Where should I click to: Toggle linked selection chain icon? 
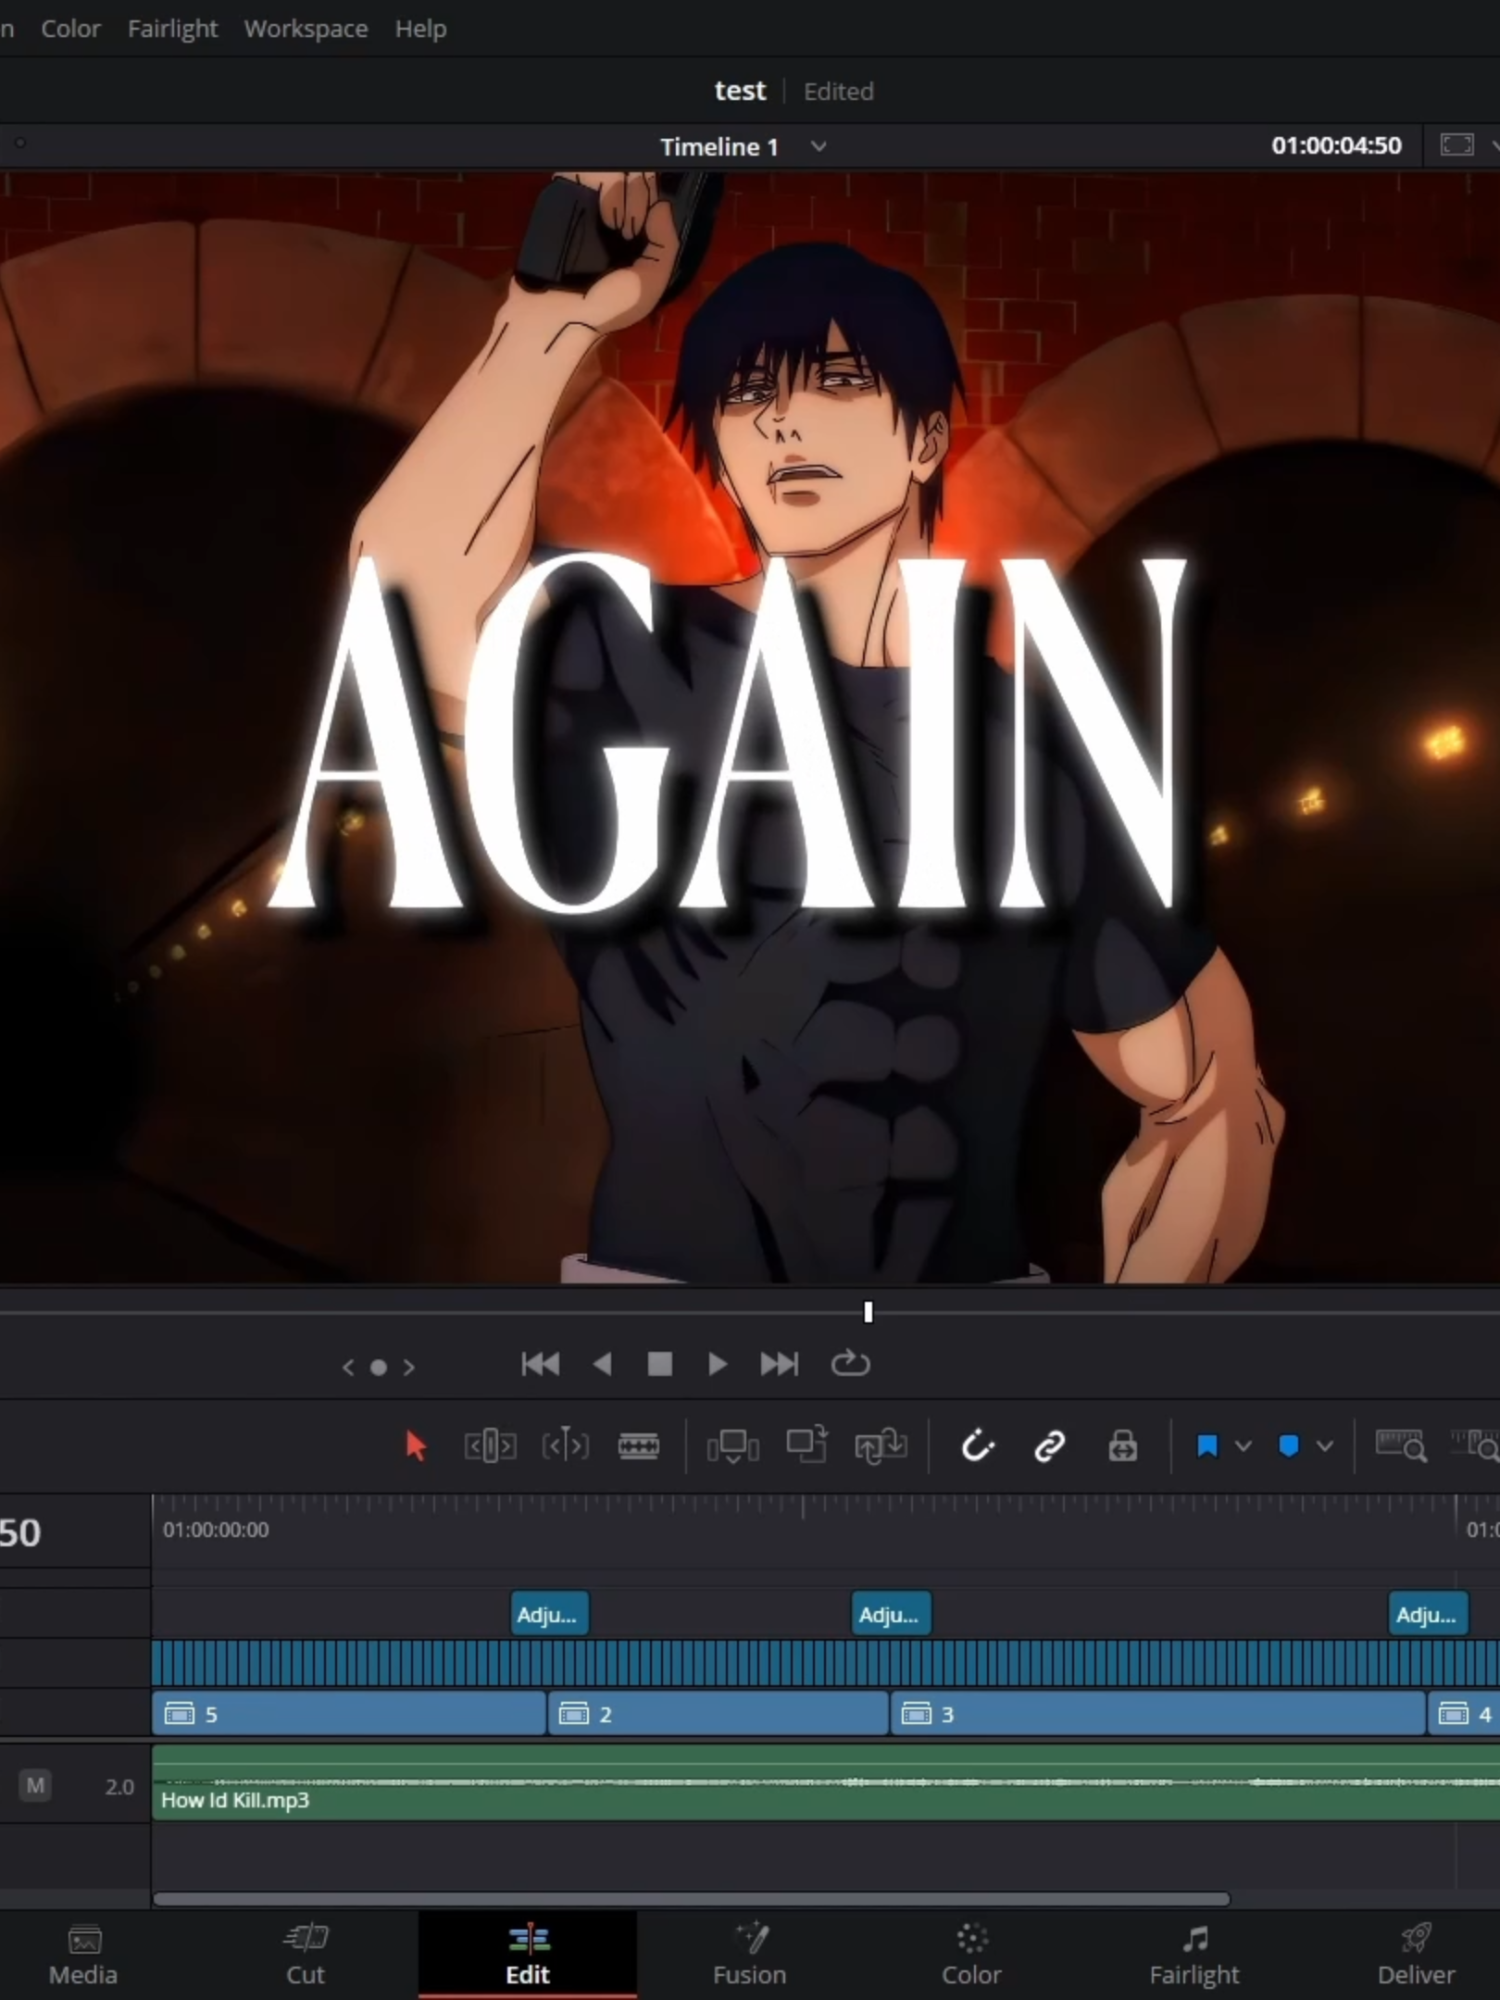click(1049, 1446)
